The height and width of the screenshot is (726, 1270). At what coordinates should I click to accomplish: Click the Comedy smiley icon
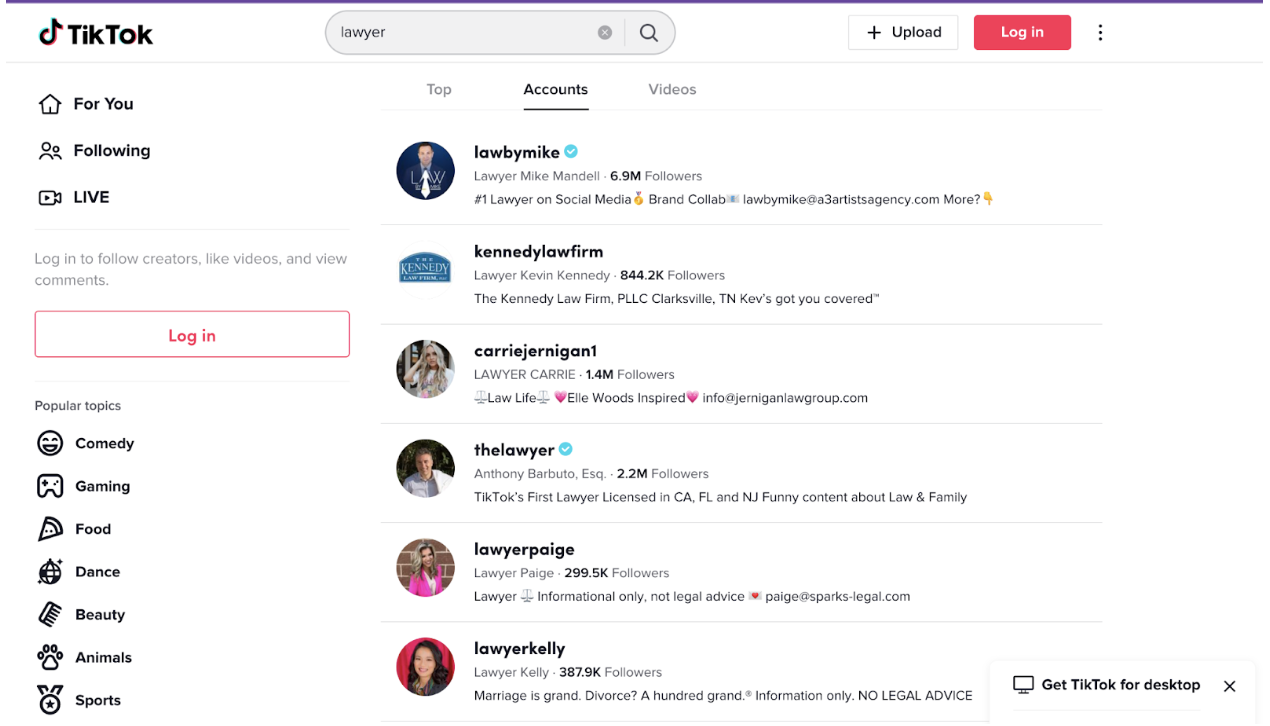tap(50, 443)
